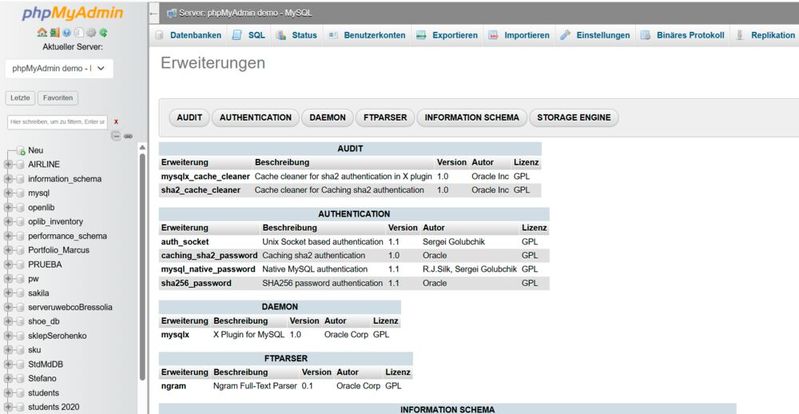
Task: Click the server icon in breadcrumb bar
Action: point(172,13)
